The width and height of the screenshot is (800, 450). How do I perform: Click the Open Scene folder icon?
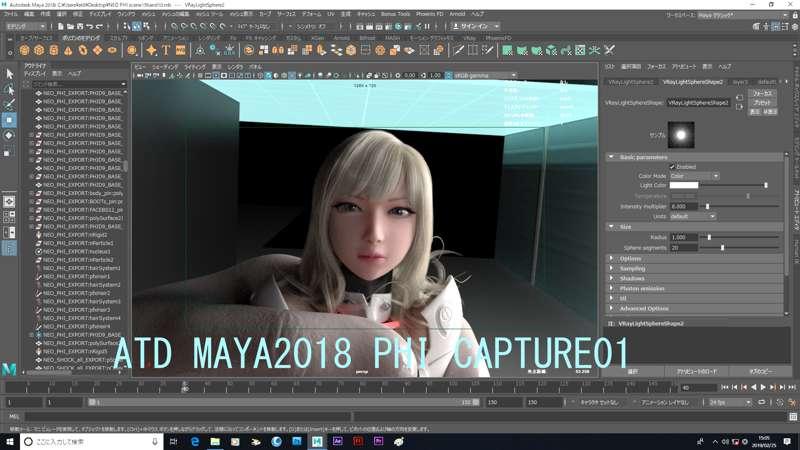tap(70, 26)
